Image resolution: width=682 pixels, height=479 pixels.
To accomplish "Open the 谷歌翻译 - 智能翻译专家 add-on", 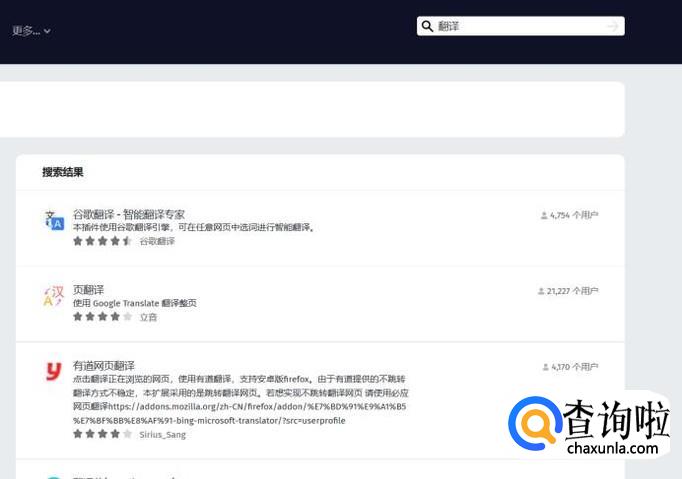I will tap(129, 214).
